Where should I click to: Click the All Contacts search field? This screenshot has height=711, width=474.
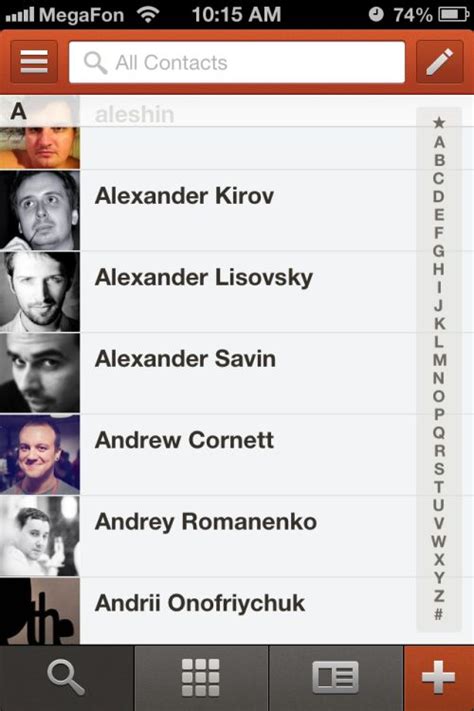237,62
